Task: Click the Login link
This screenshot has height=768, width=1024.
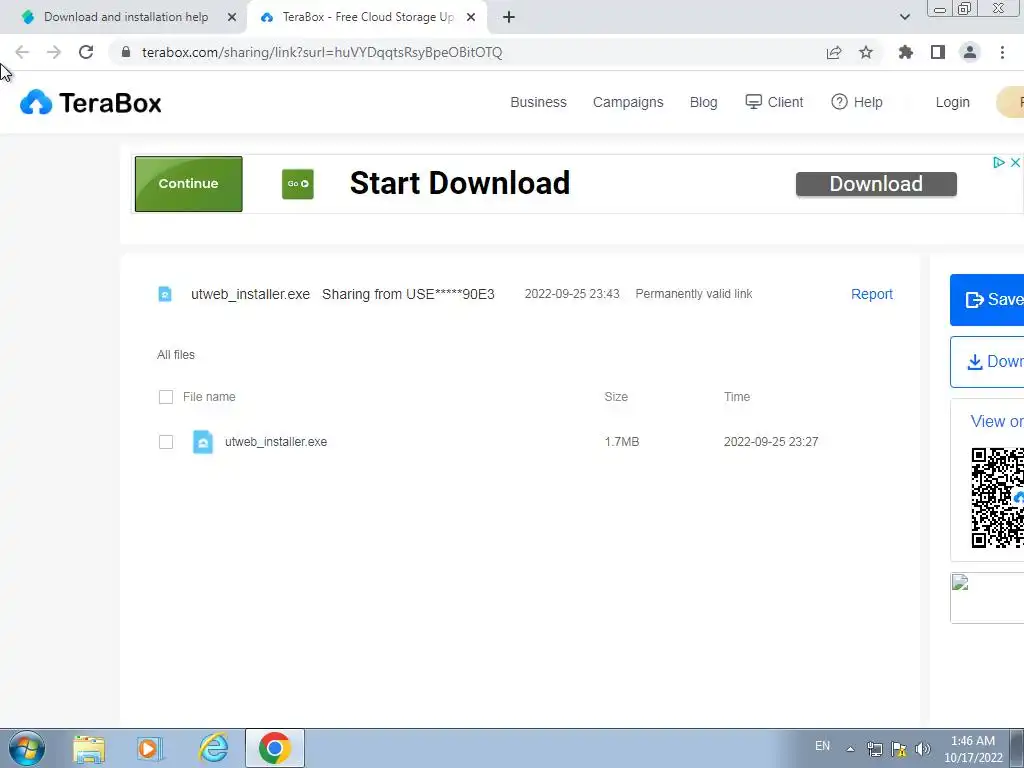Action: [x=952, y=103]
